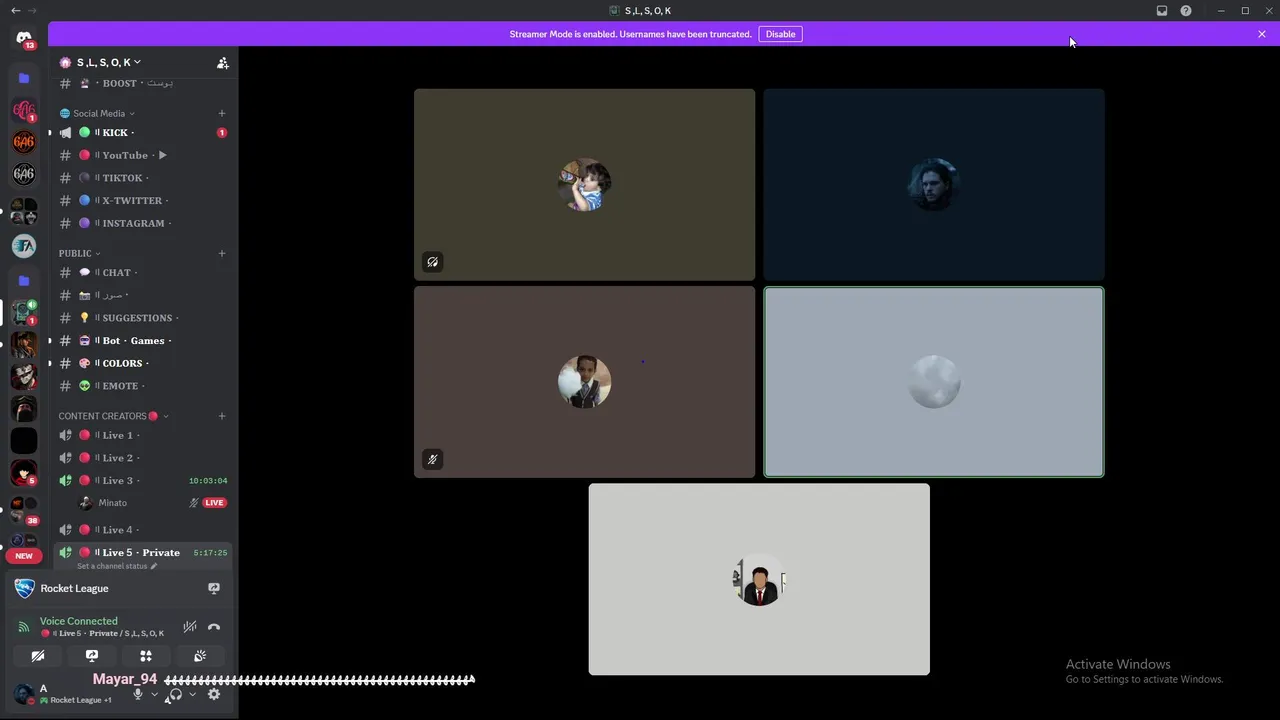The image size is (1280, 720).
Task: Disable Streamer Mode from the banner
Action: point(780,34)
